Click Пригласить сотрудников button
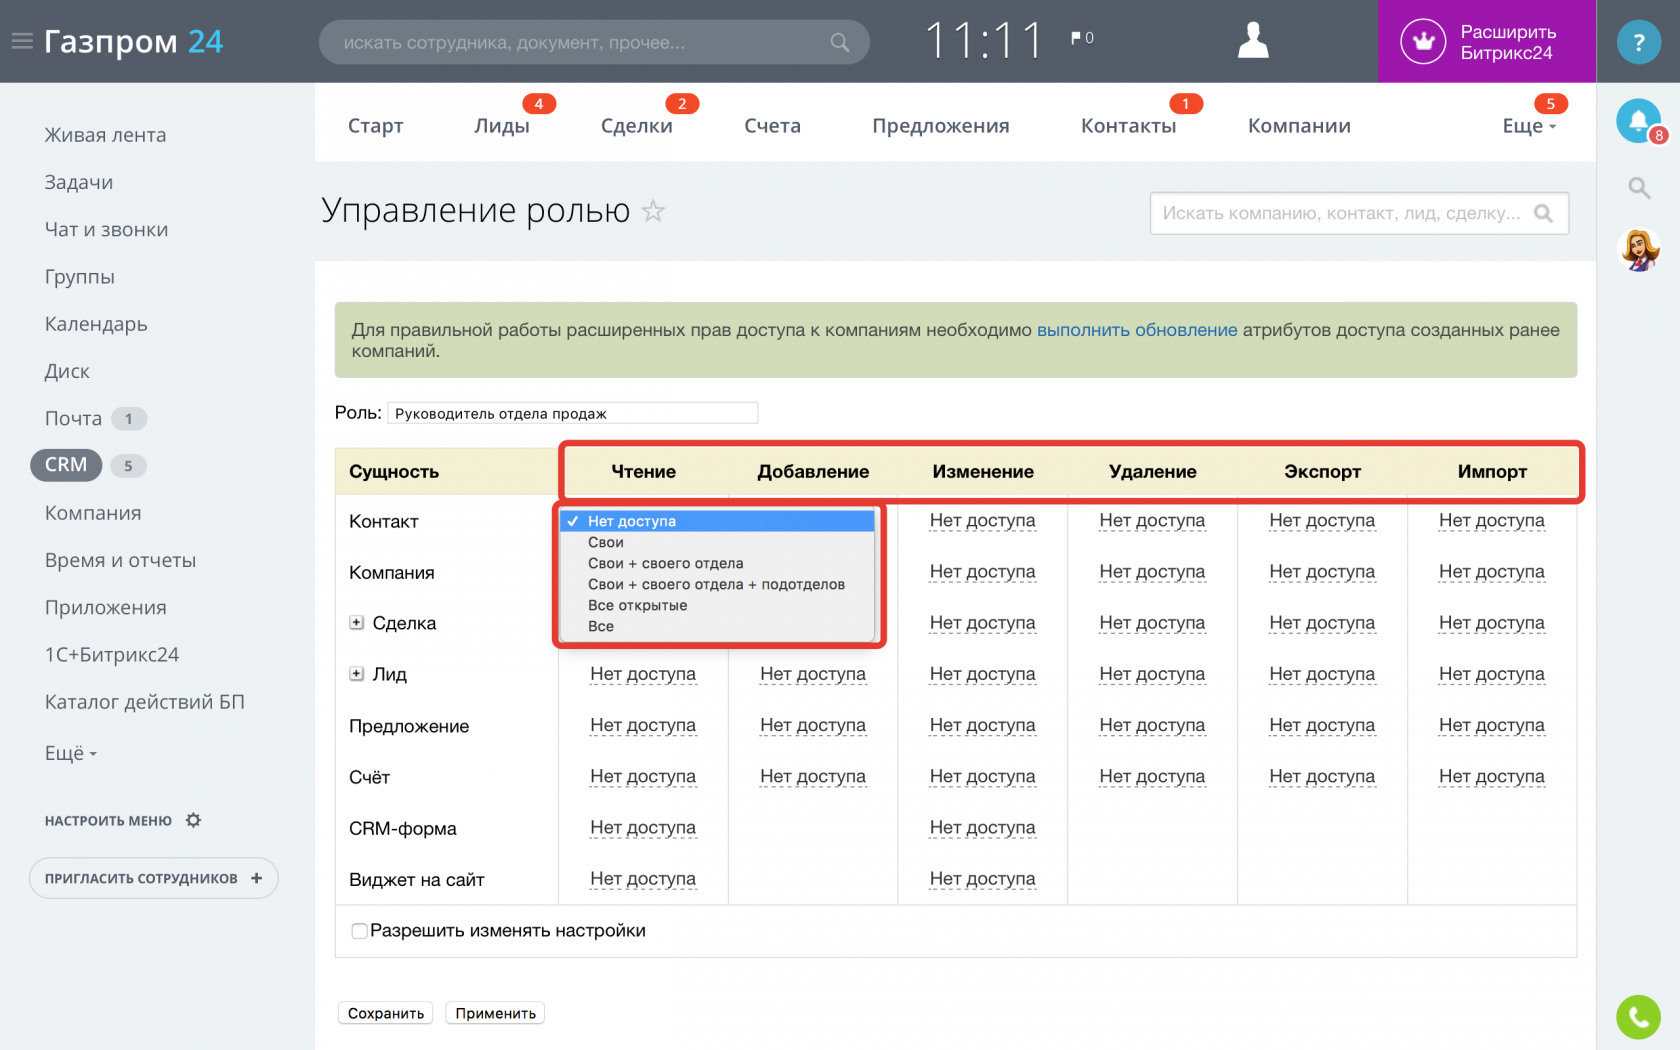The height and width of the screenshot is (1050, 1680). pos(154,878)
